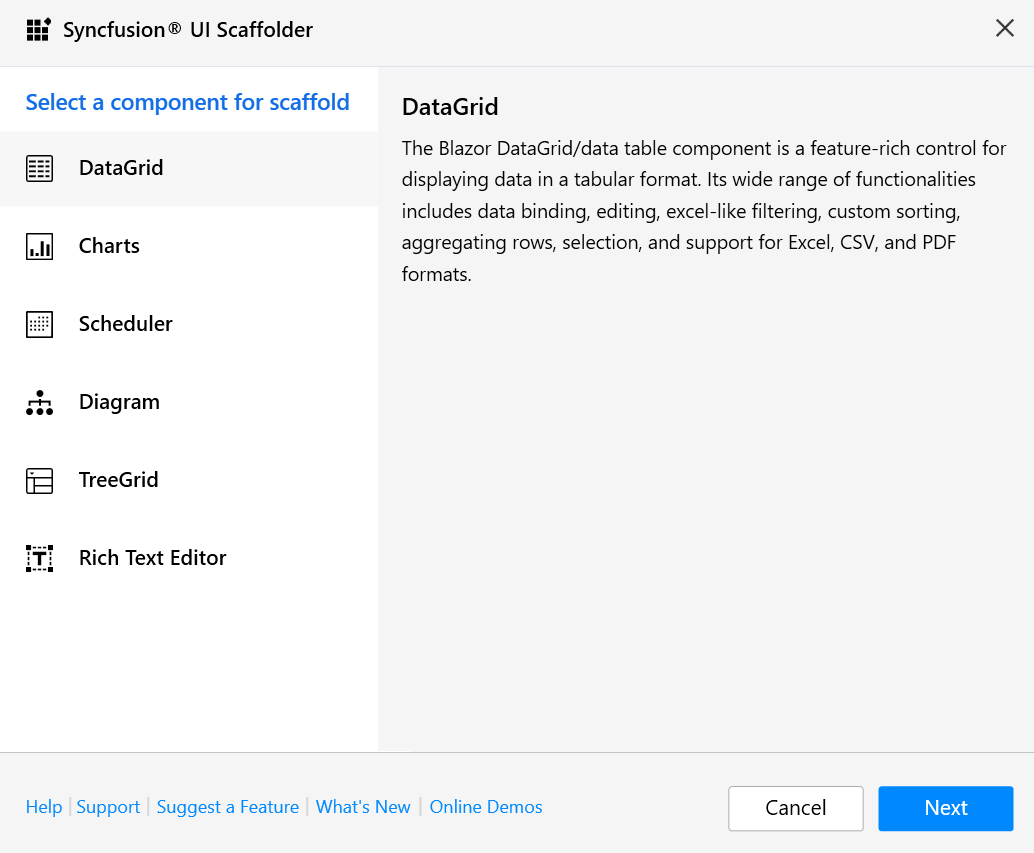Click the Syncfusion logo icon
Viewport: 1034px width, 853px height.
[x=38, y=30]
